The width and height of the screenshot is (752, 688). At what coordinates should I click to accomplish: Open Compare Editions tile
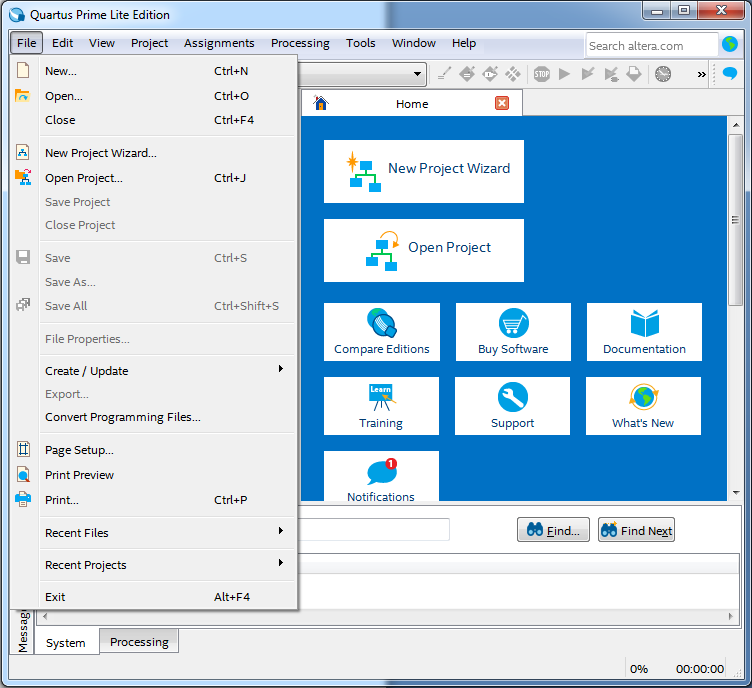382,332
